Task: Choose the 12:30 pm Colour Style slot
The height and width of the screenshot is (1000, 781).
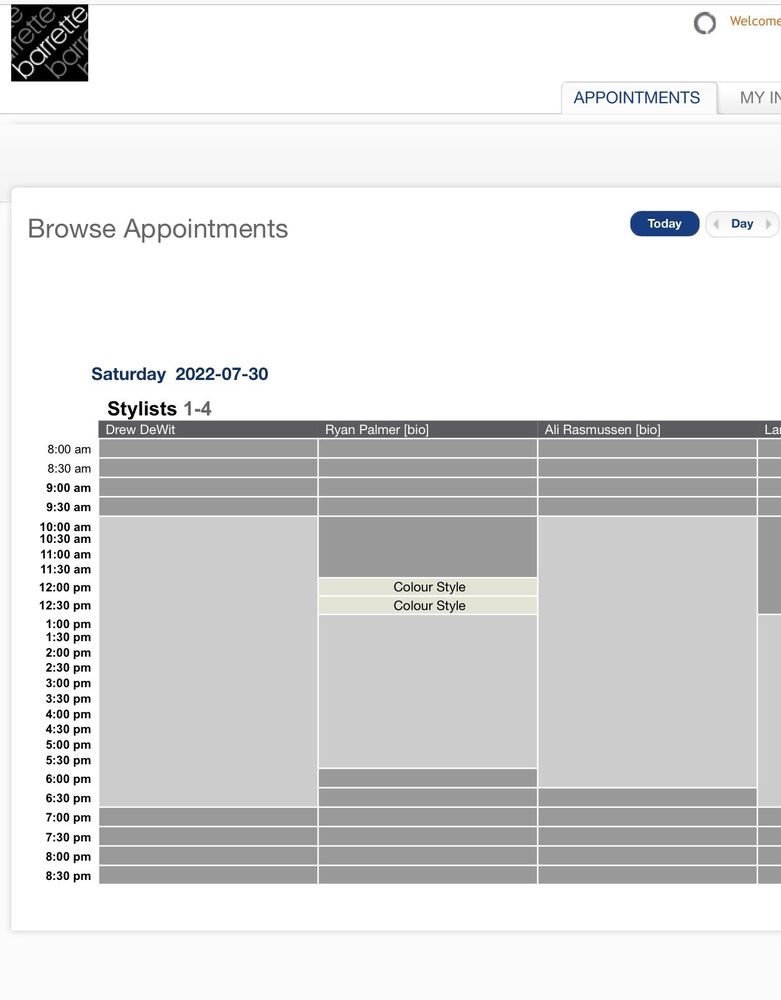Action: click(428, 606)
